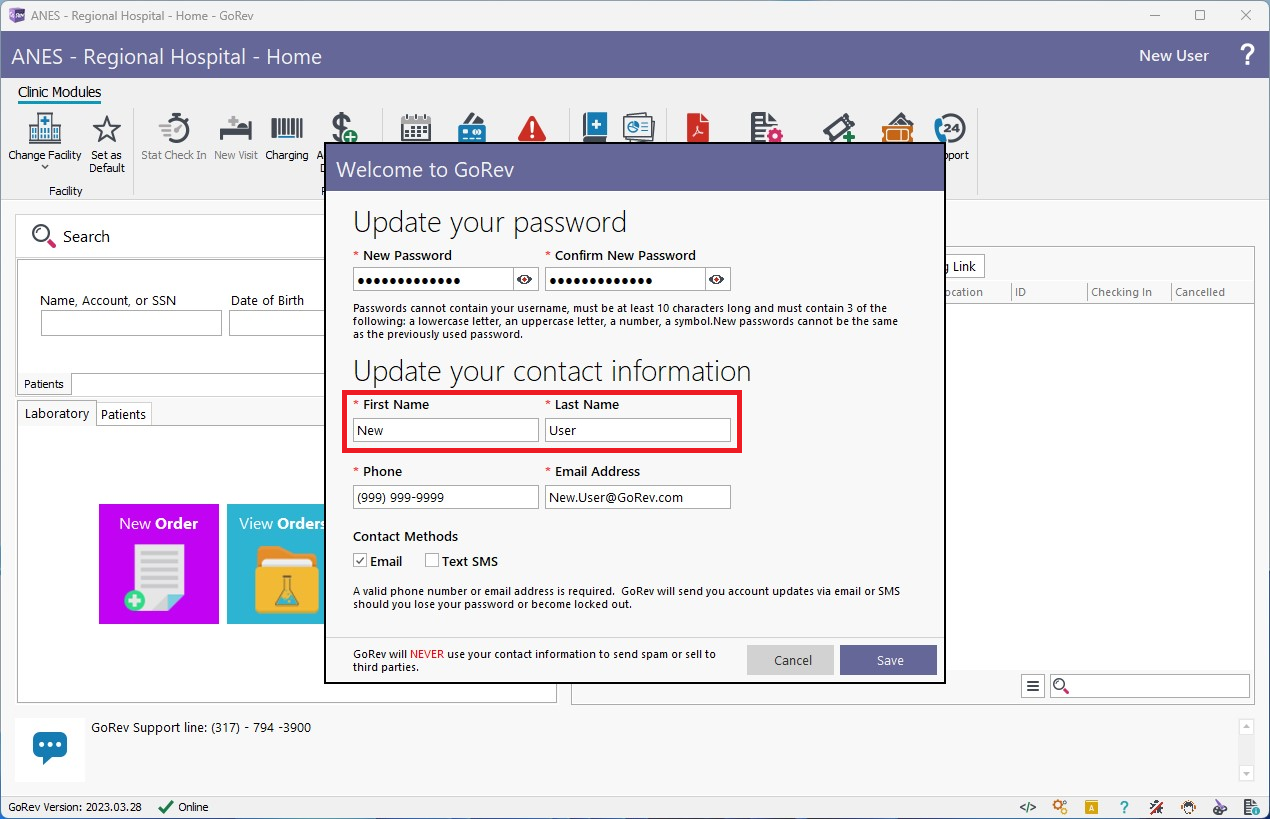This screenshot has height=819, width=1270.
Task: Click the magnifier icon beside Search heading
Action: (x=43, y=236)
